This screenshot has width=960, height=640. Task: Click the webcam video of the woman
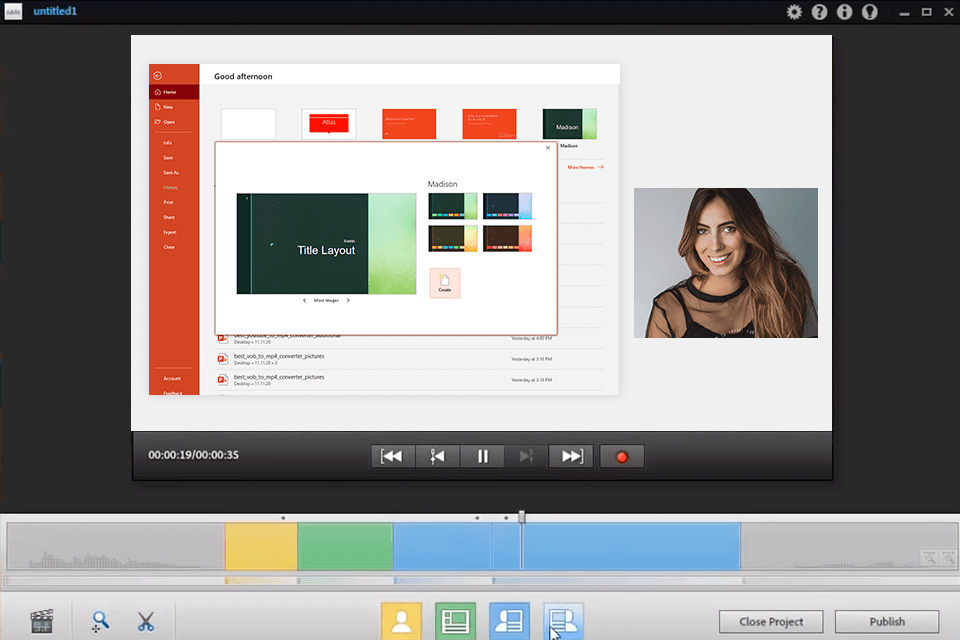(x=726, y=263)
